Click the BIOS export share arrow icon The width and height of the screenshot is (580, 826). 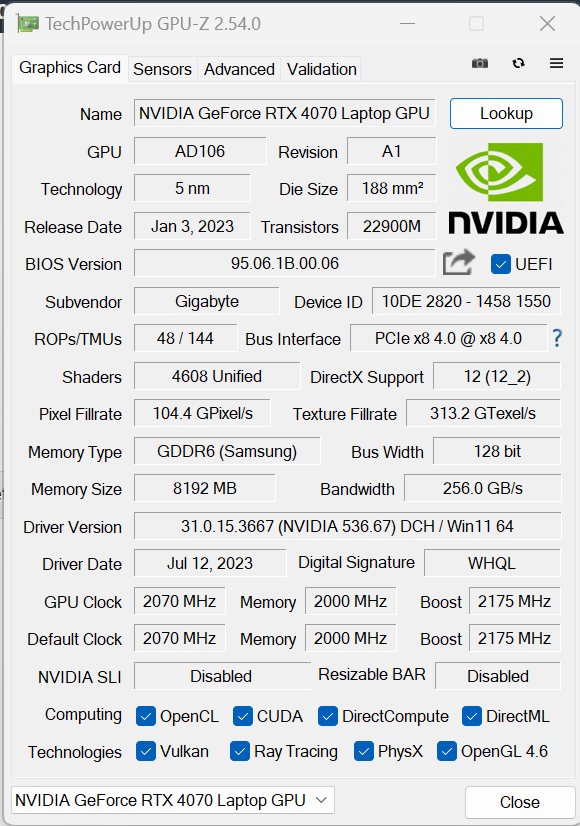tap(458, 262)
